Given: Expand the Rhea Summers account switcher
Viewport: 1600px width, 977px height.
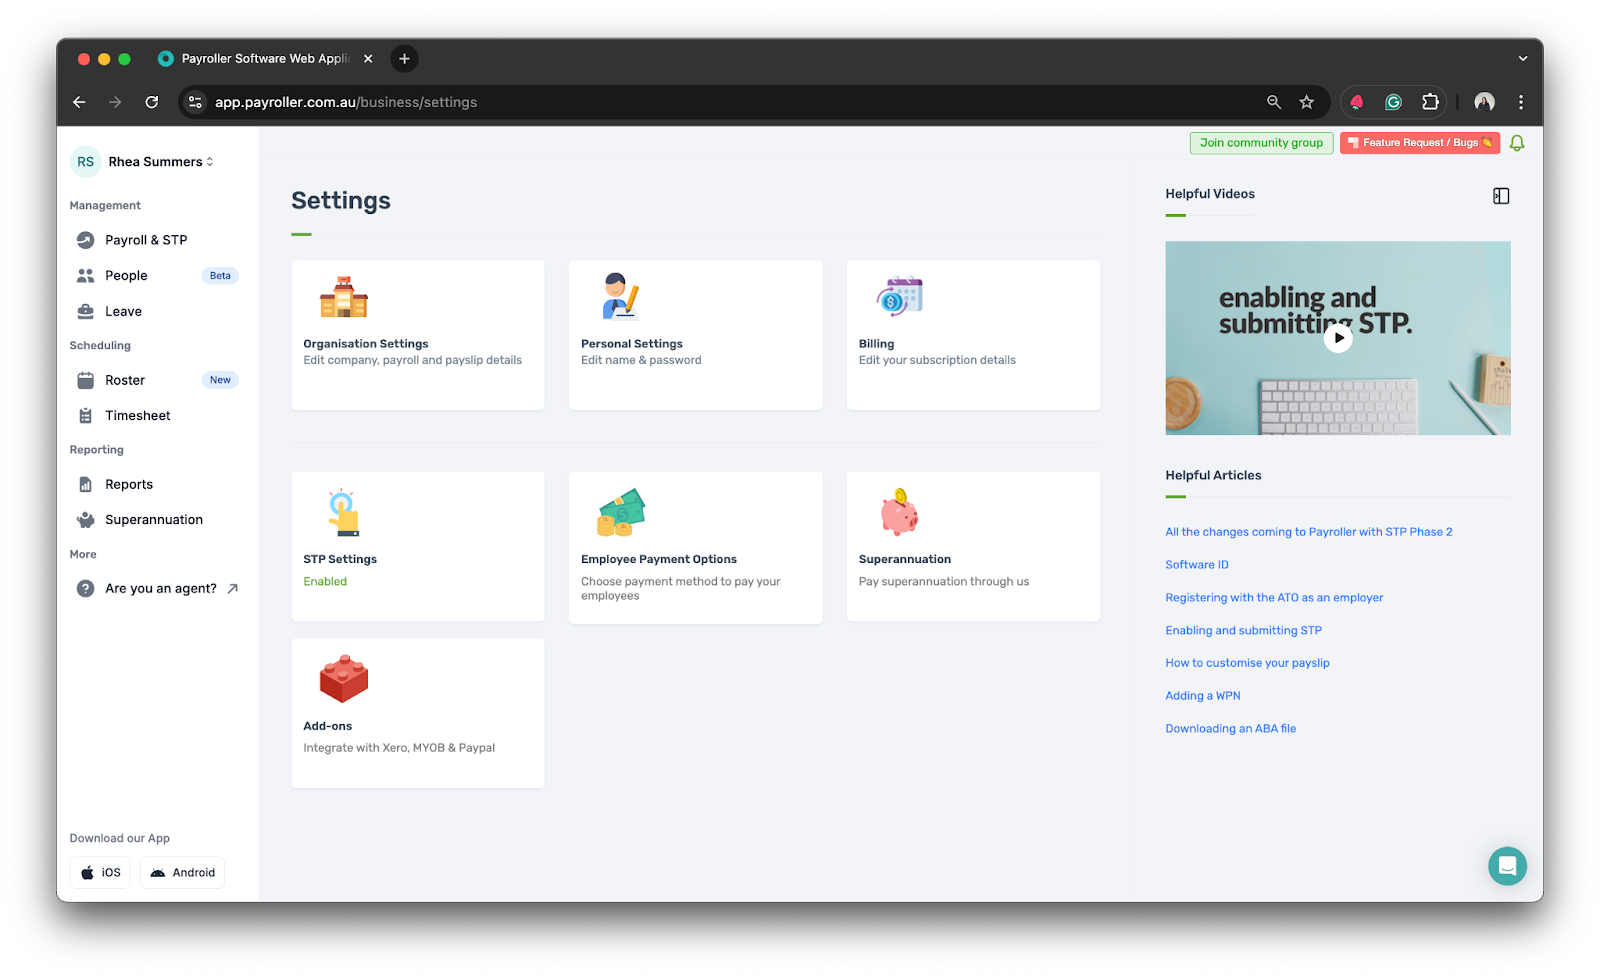Looking at the screenshot, I should [161, 162].
